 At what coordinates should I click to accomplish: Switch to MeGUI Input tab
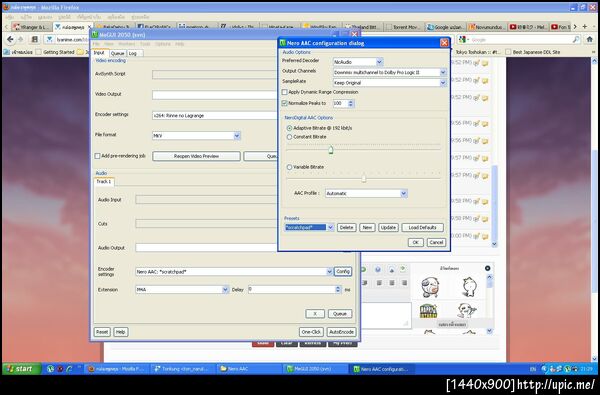tap(99, 53)
